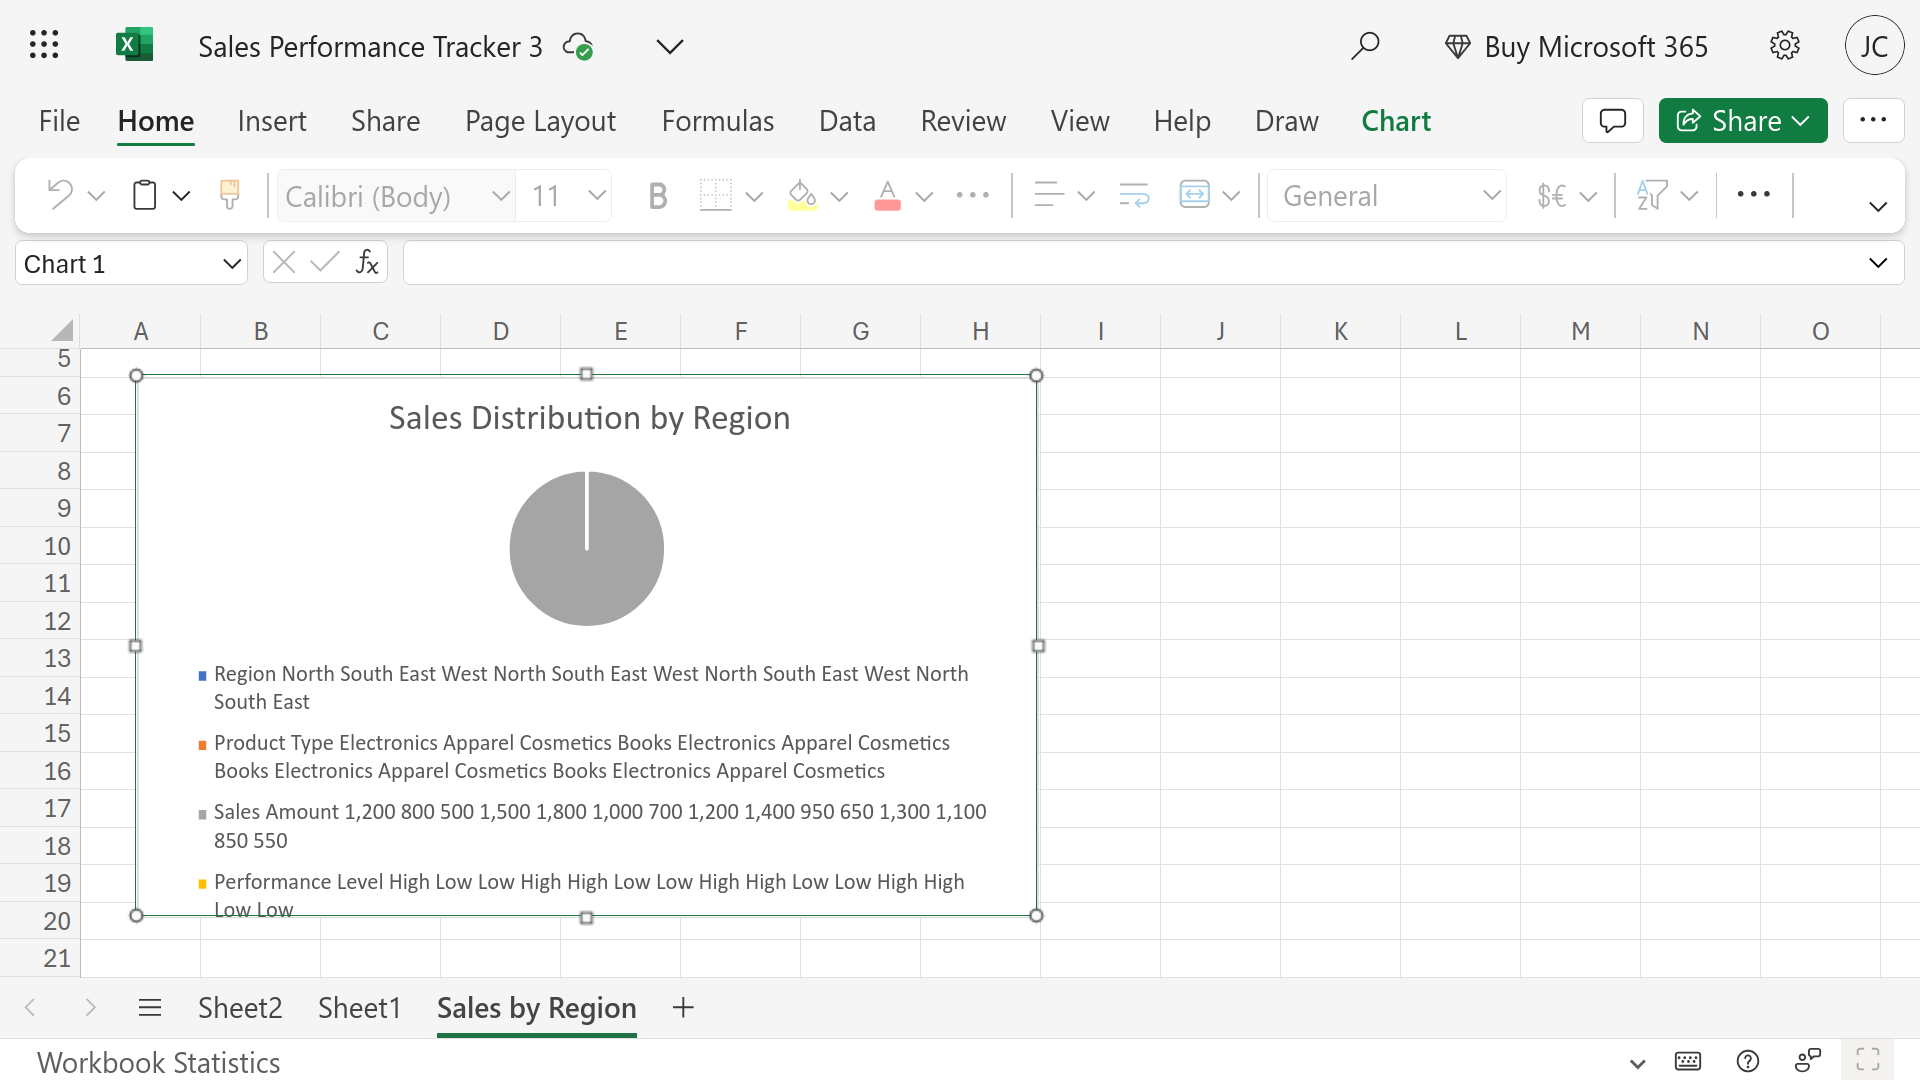Viewport: 1920px width, 1080px height.
Task: Toggle Bold formatting
Action: 657,195
